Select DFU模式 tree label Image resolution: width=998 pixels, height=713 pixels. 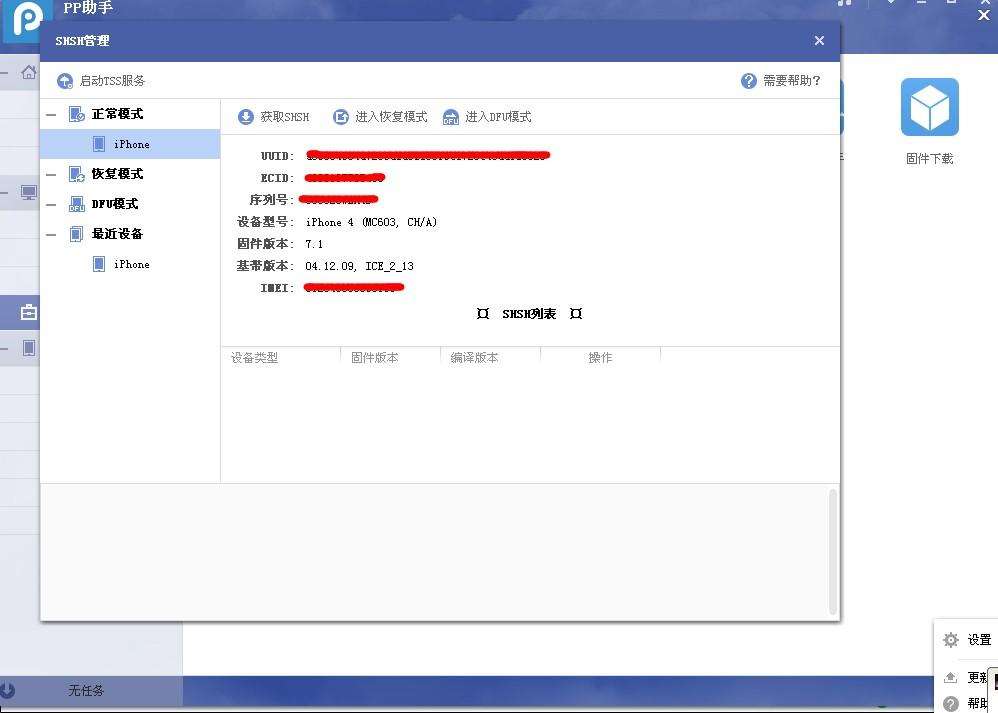coord(115,204)
